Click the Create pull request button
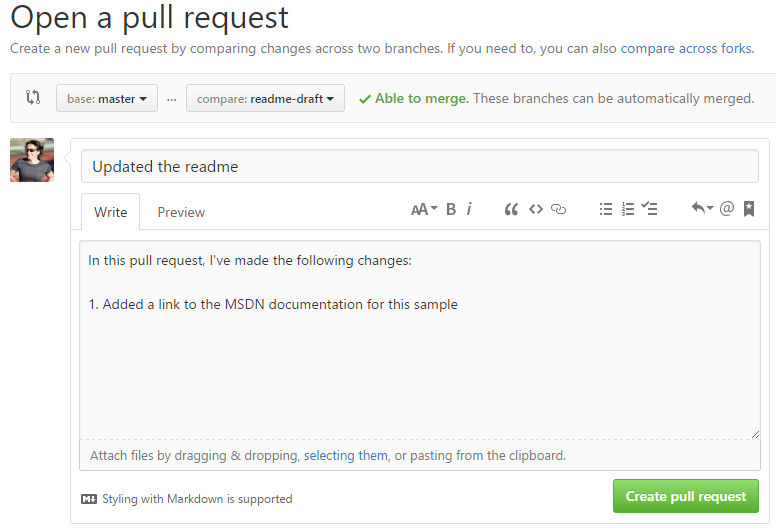The height and width of the screenshot is (530, 776). (x=686, y=496)
